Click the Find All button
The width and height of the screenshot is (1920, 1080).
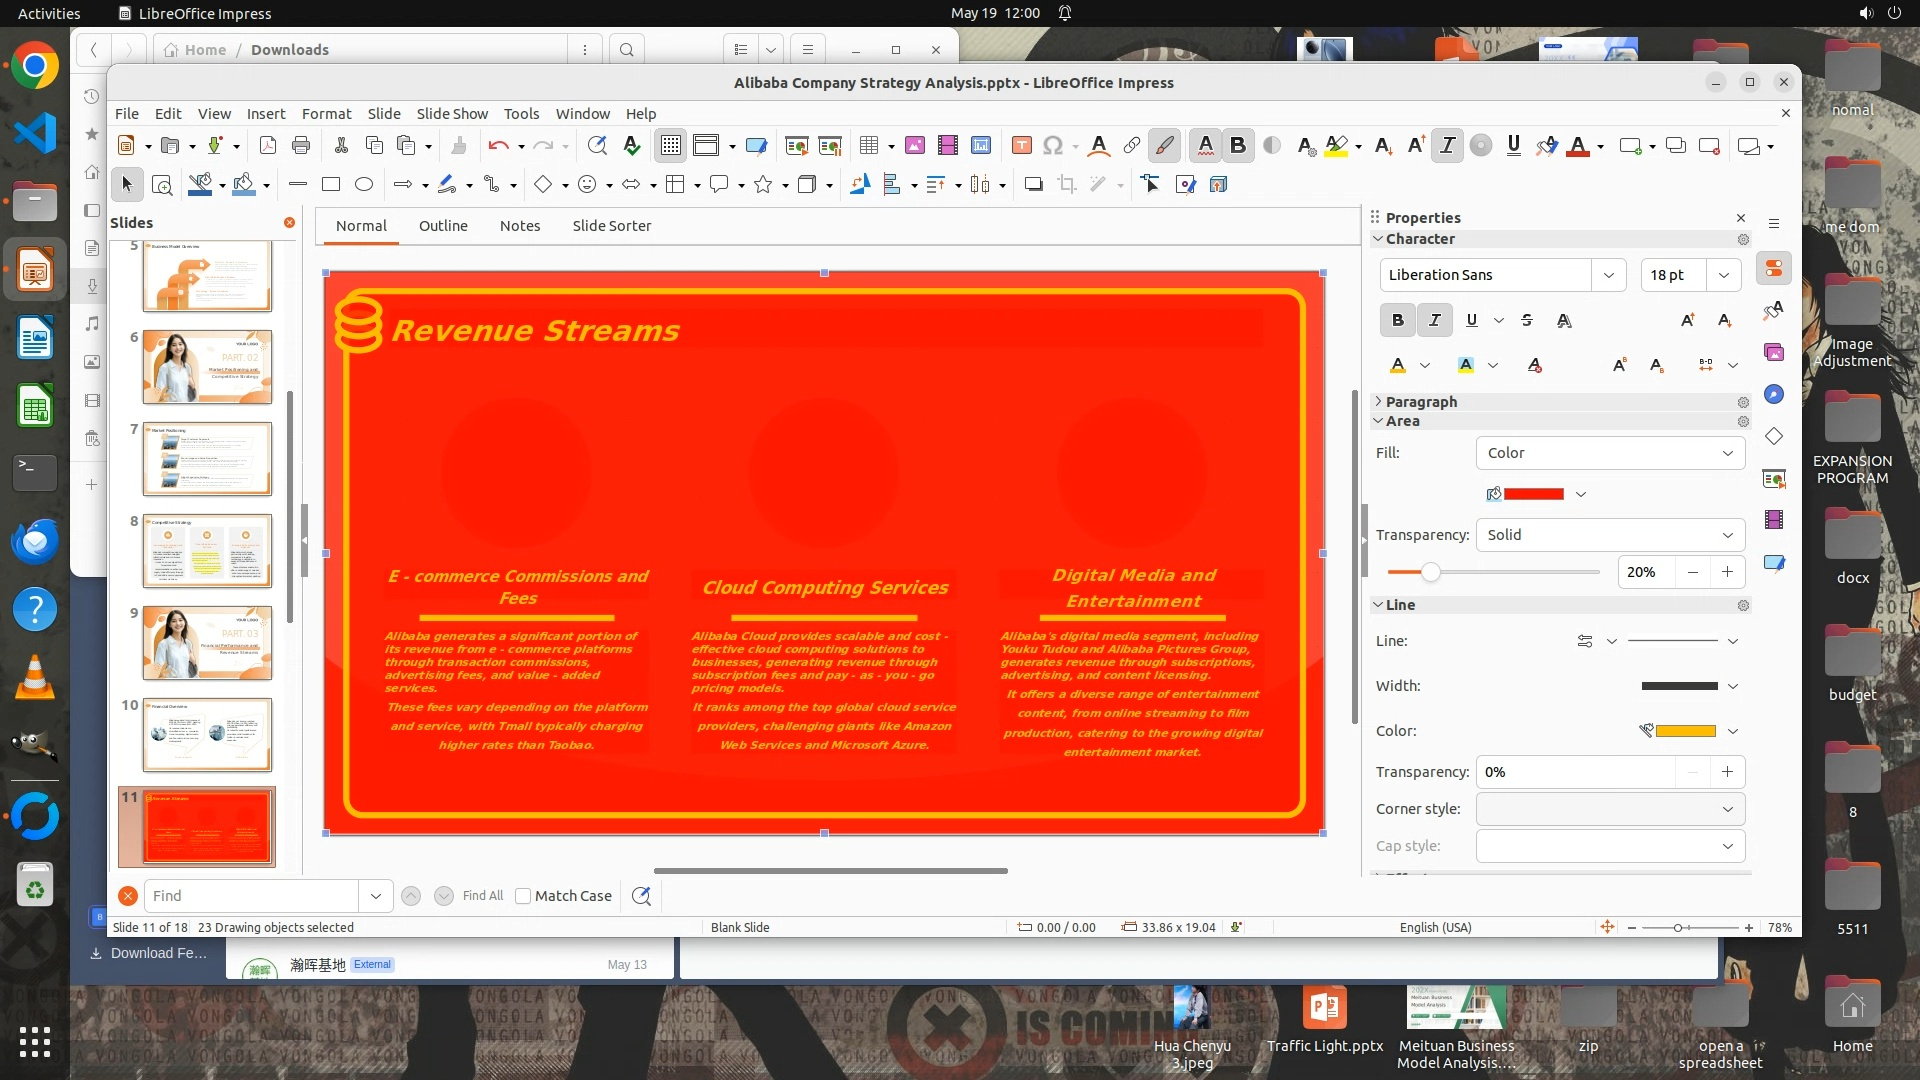pos(482,896)
